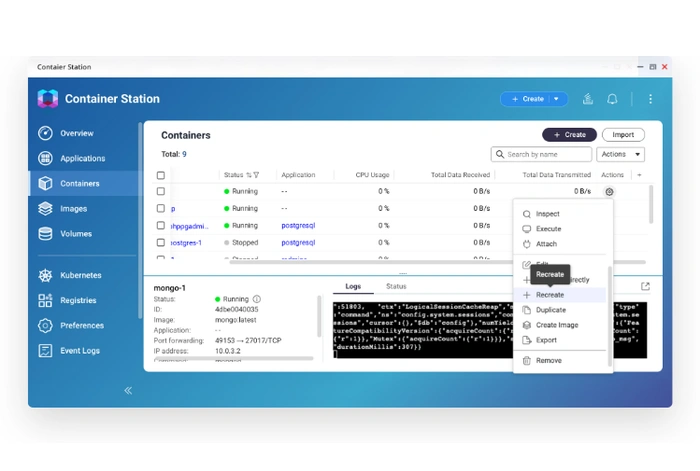The height and width of the screenshot is (471, 700).
Task: Toggle the select-all containers checkbox
Action: pos(161,175)
